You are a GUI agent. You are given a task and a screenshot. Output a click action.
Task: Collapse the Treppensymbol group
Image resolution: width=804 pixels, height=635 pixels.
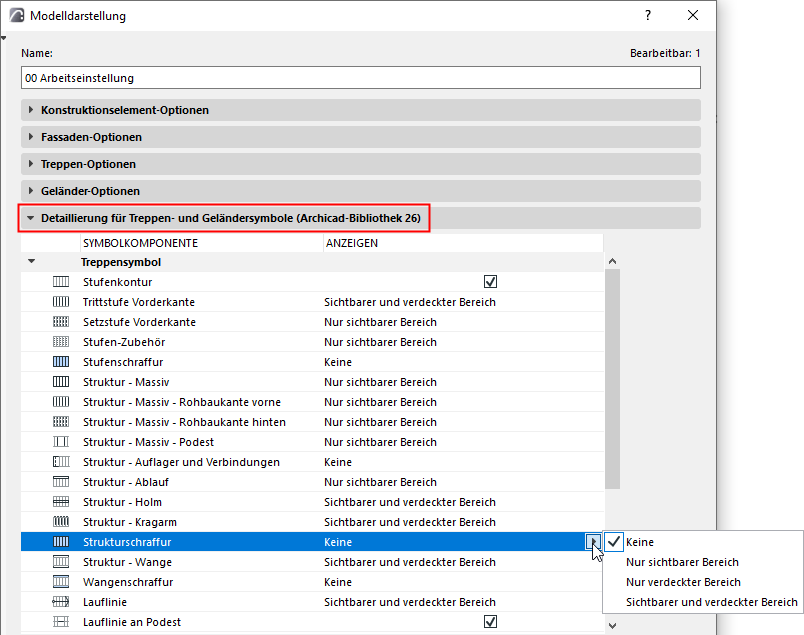pos(31,262)
